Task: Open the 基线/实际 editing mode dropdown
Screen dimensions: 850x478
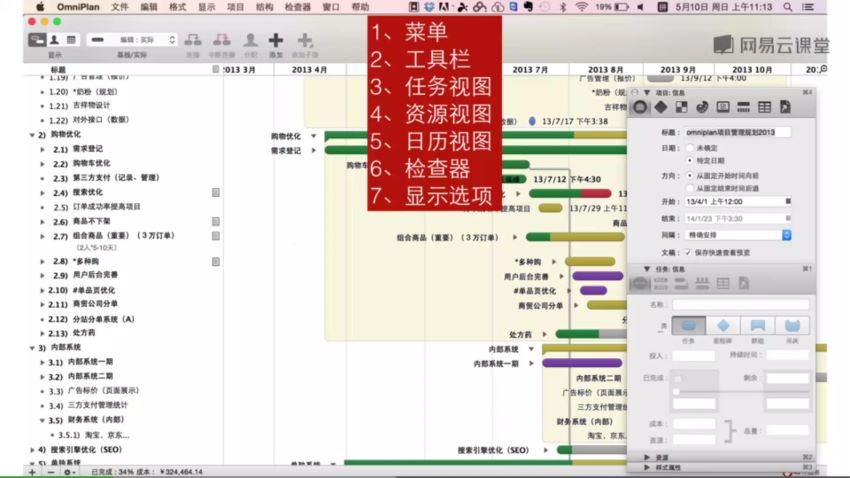Action: (132, 40)
